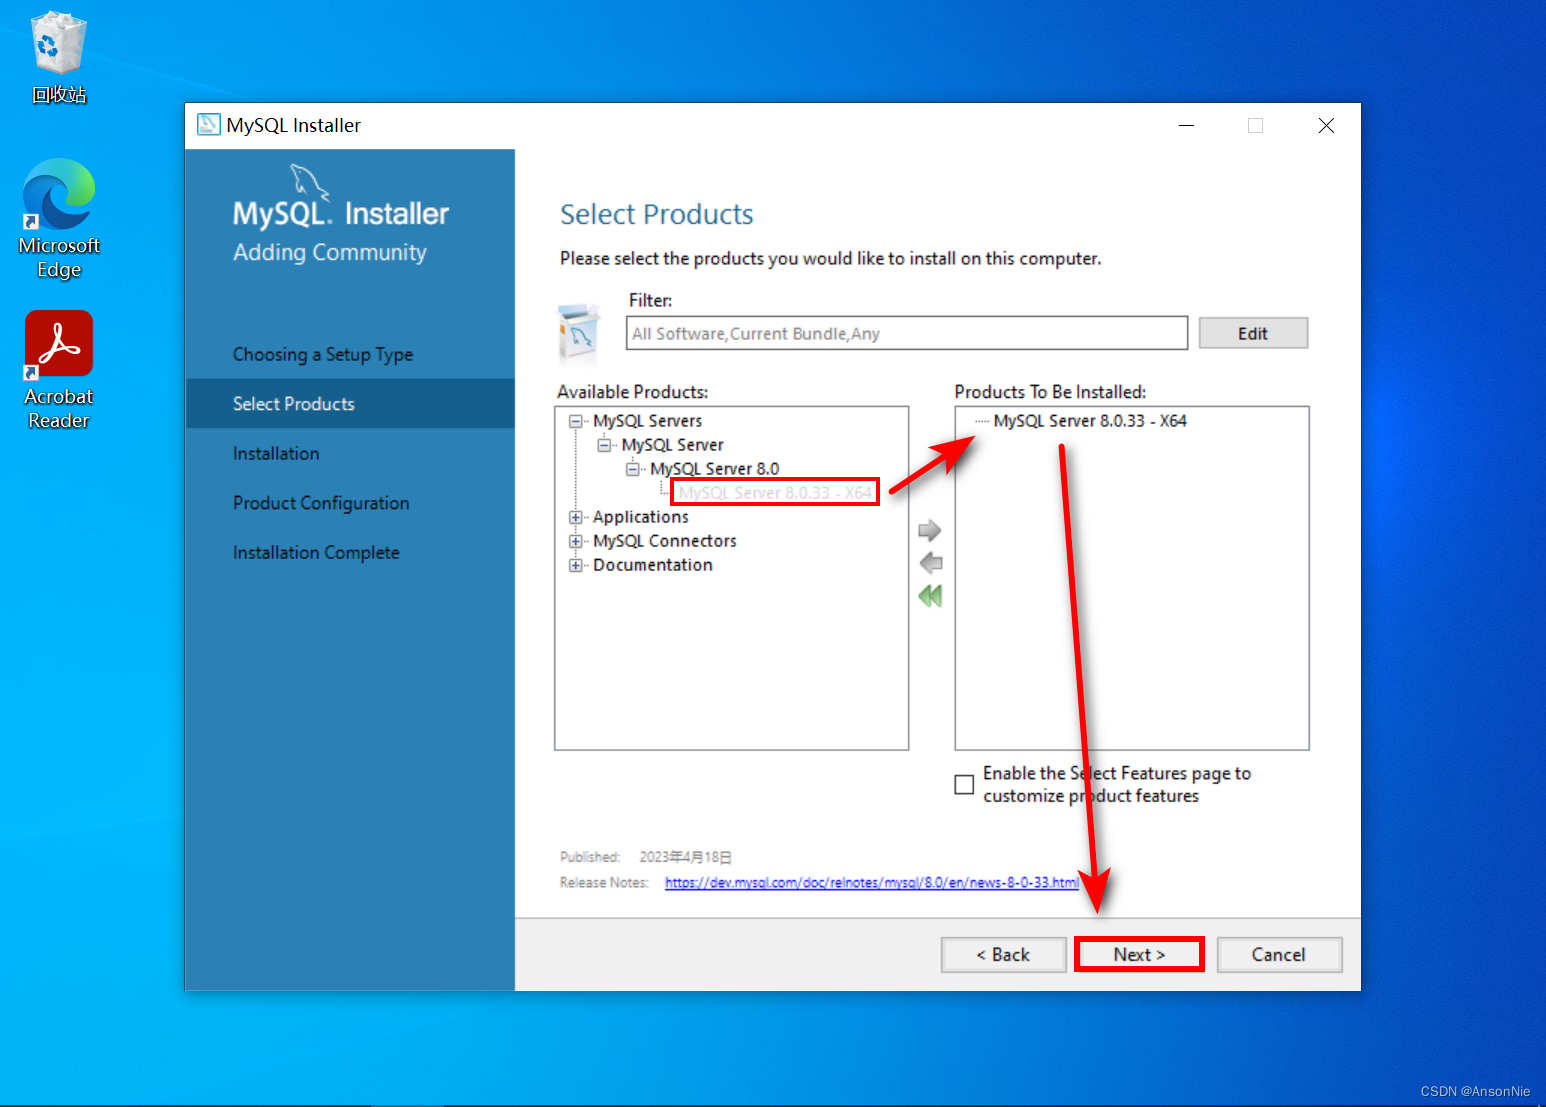
Task: Open the Installation Complete sidebar step
Action: (x=316, y=552)
